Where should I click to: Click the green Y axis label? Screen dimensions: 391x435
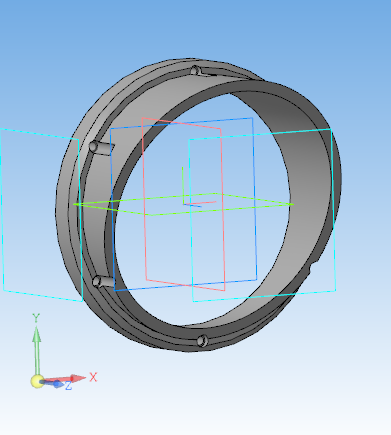36,318
